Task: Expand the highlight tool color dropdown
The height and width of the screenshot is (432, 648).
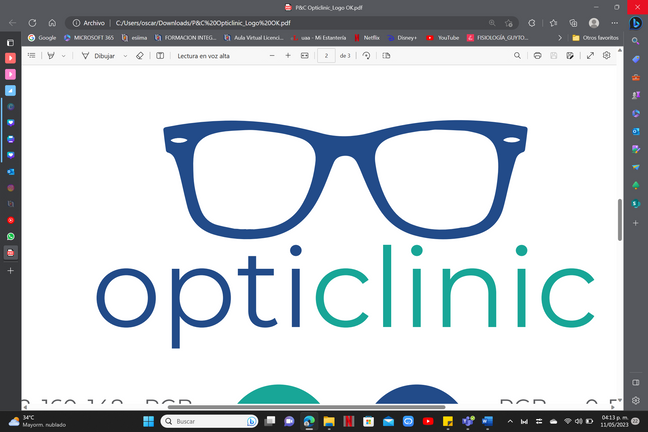Action: coord(65,56)
